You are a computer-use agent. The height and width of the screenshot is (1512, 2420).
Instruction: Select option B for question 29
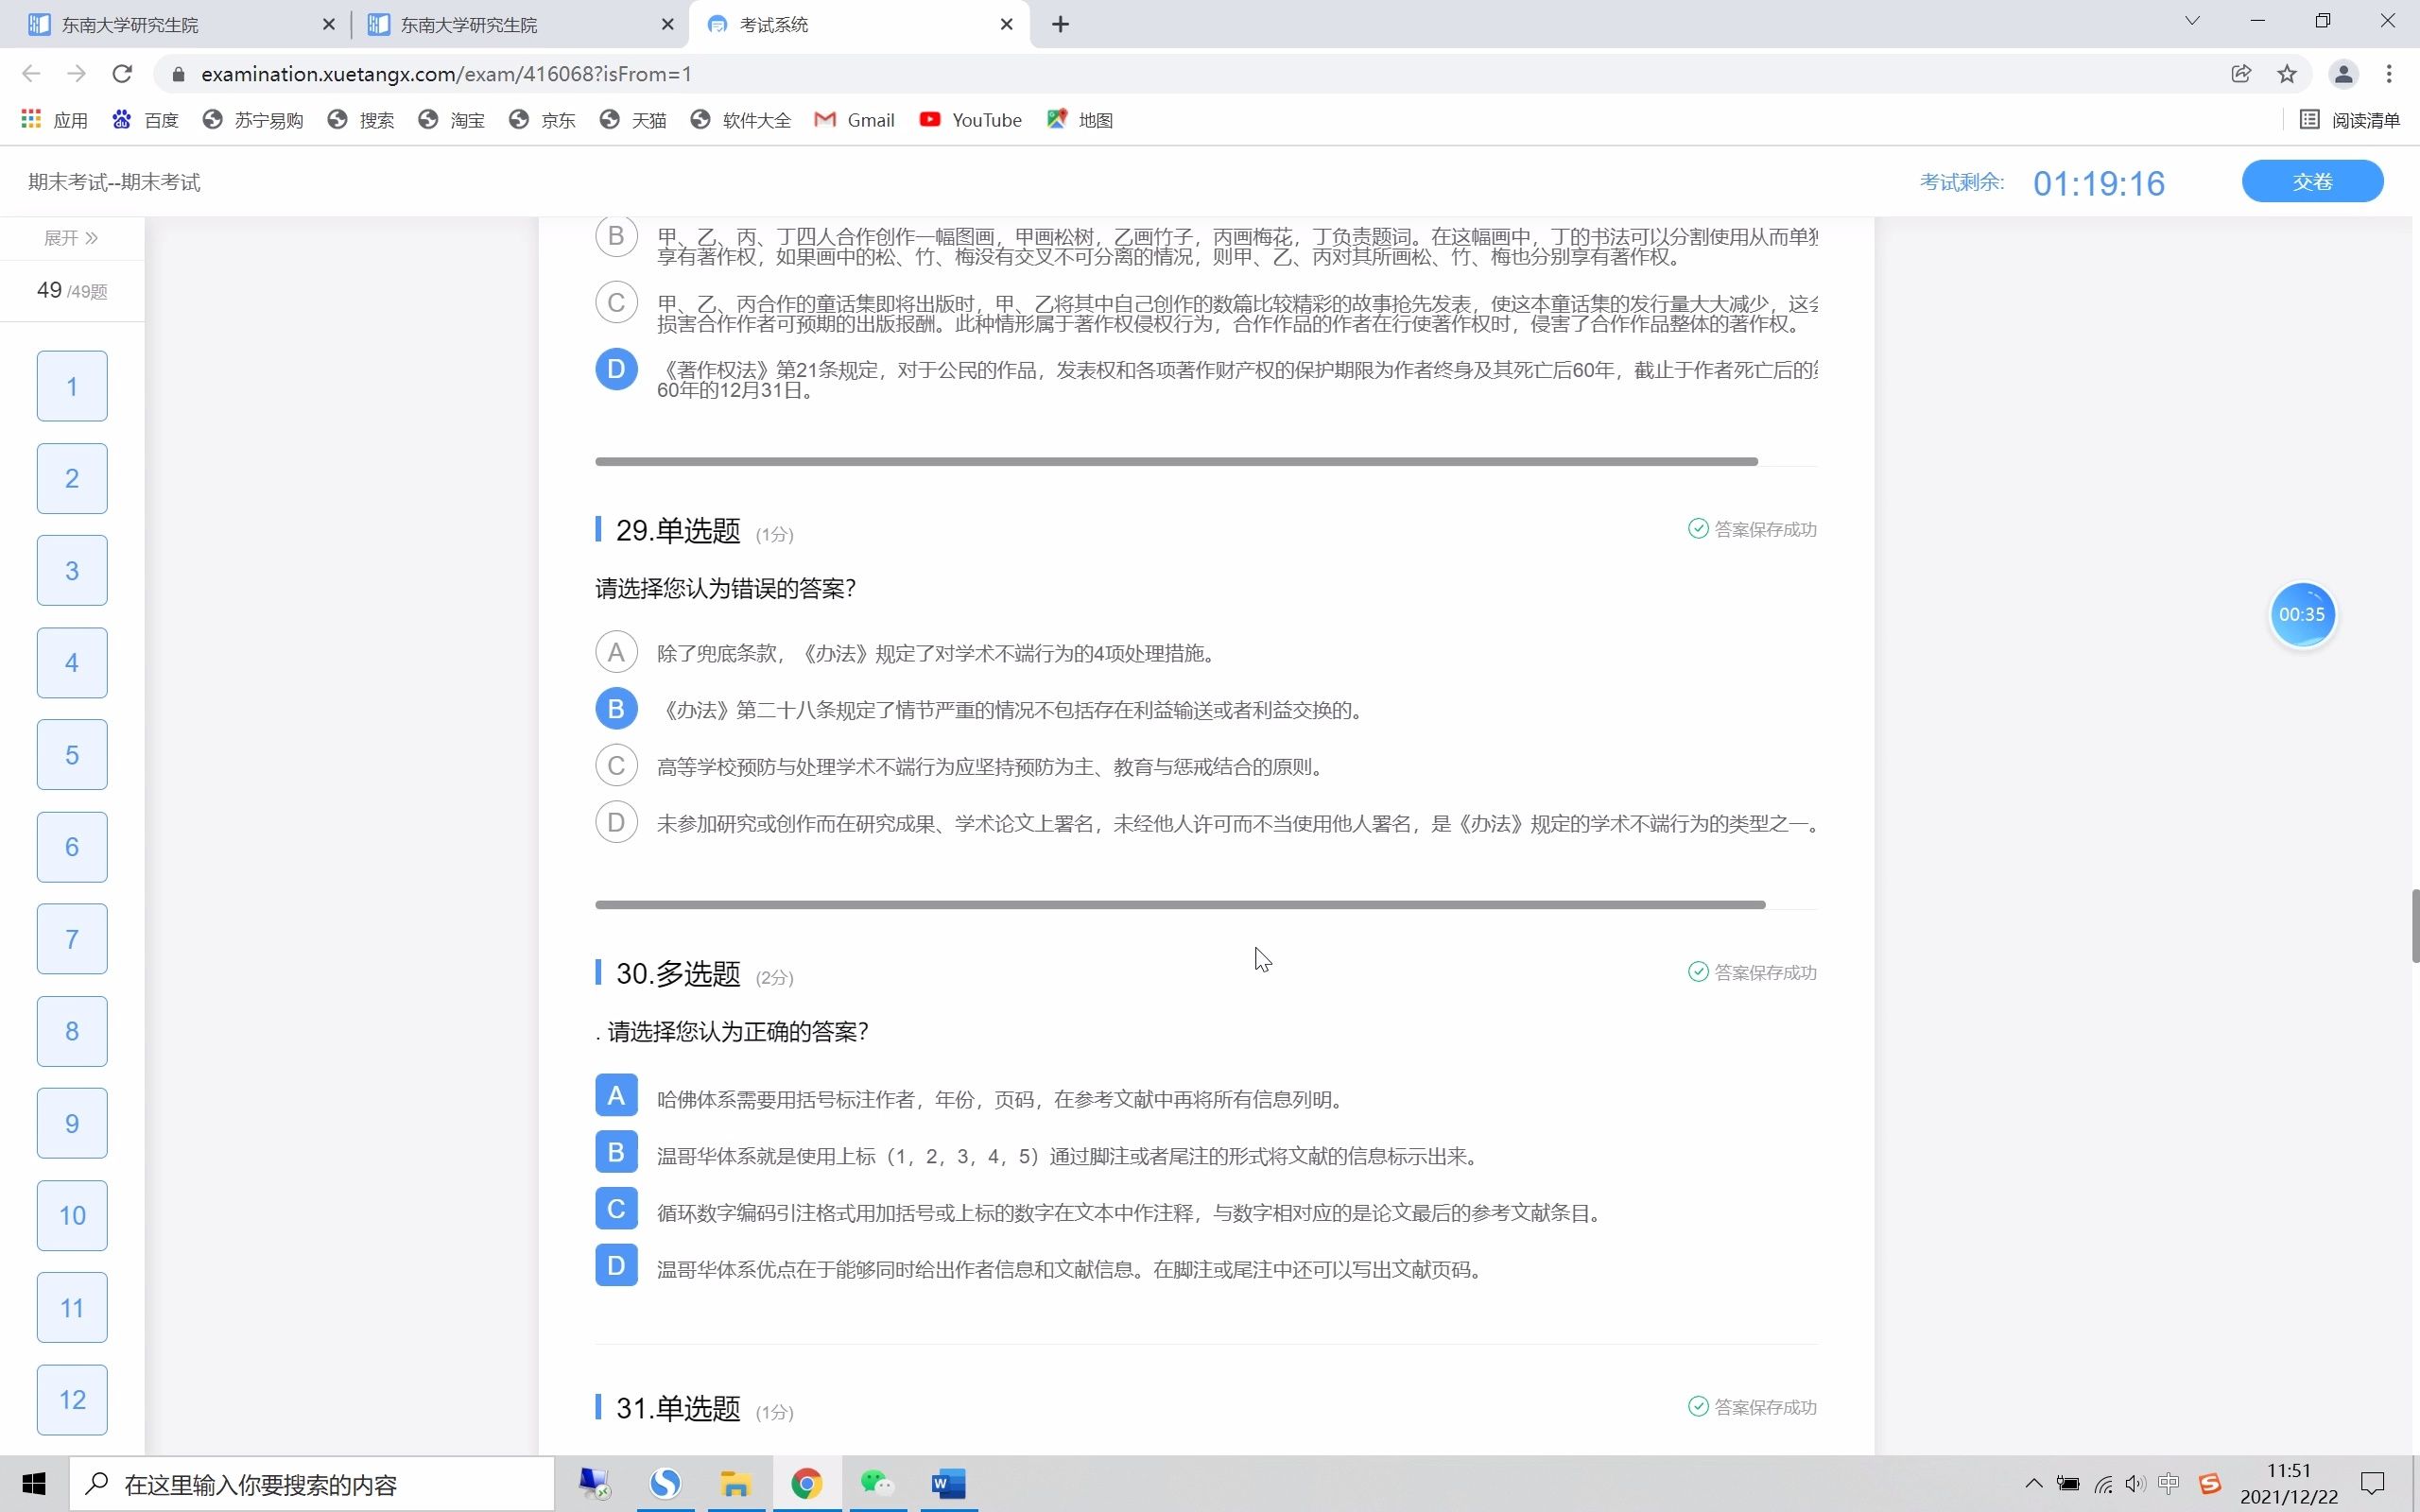tap(616, 709)
